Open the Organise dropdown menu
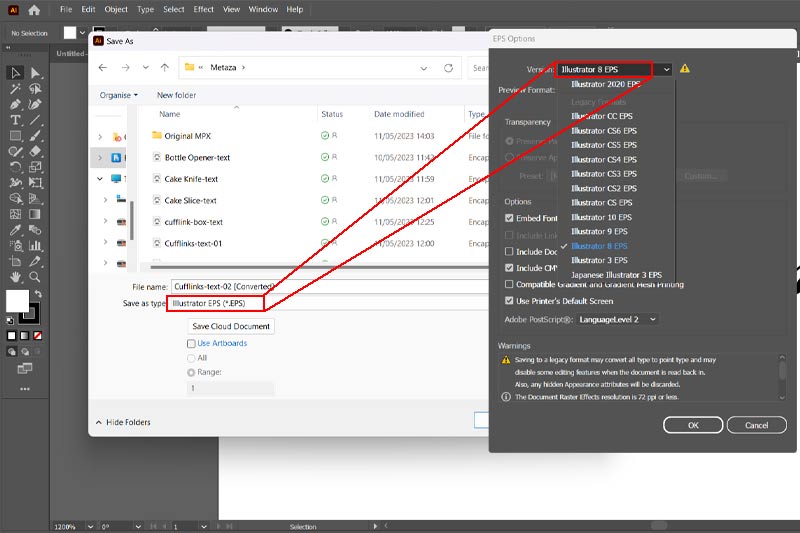The height and width of the screenshot is (533, 800). click(x=119, y=95)
